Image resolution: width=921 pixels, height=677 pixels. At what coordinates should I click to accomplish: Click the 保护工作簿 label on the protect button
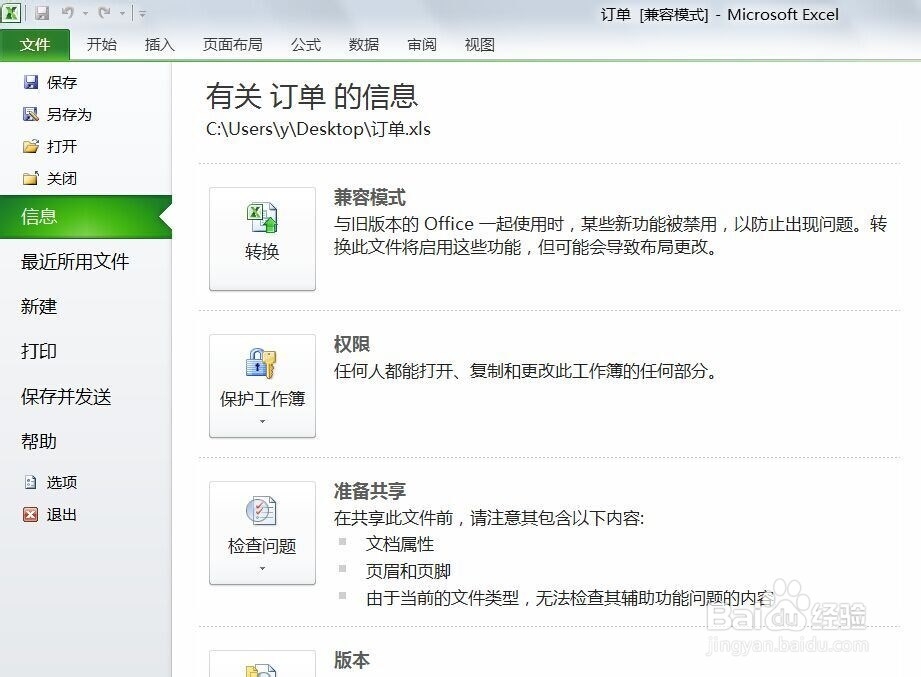pyautogui.click(x=263, y=399)
